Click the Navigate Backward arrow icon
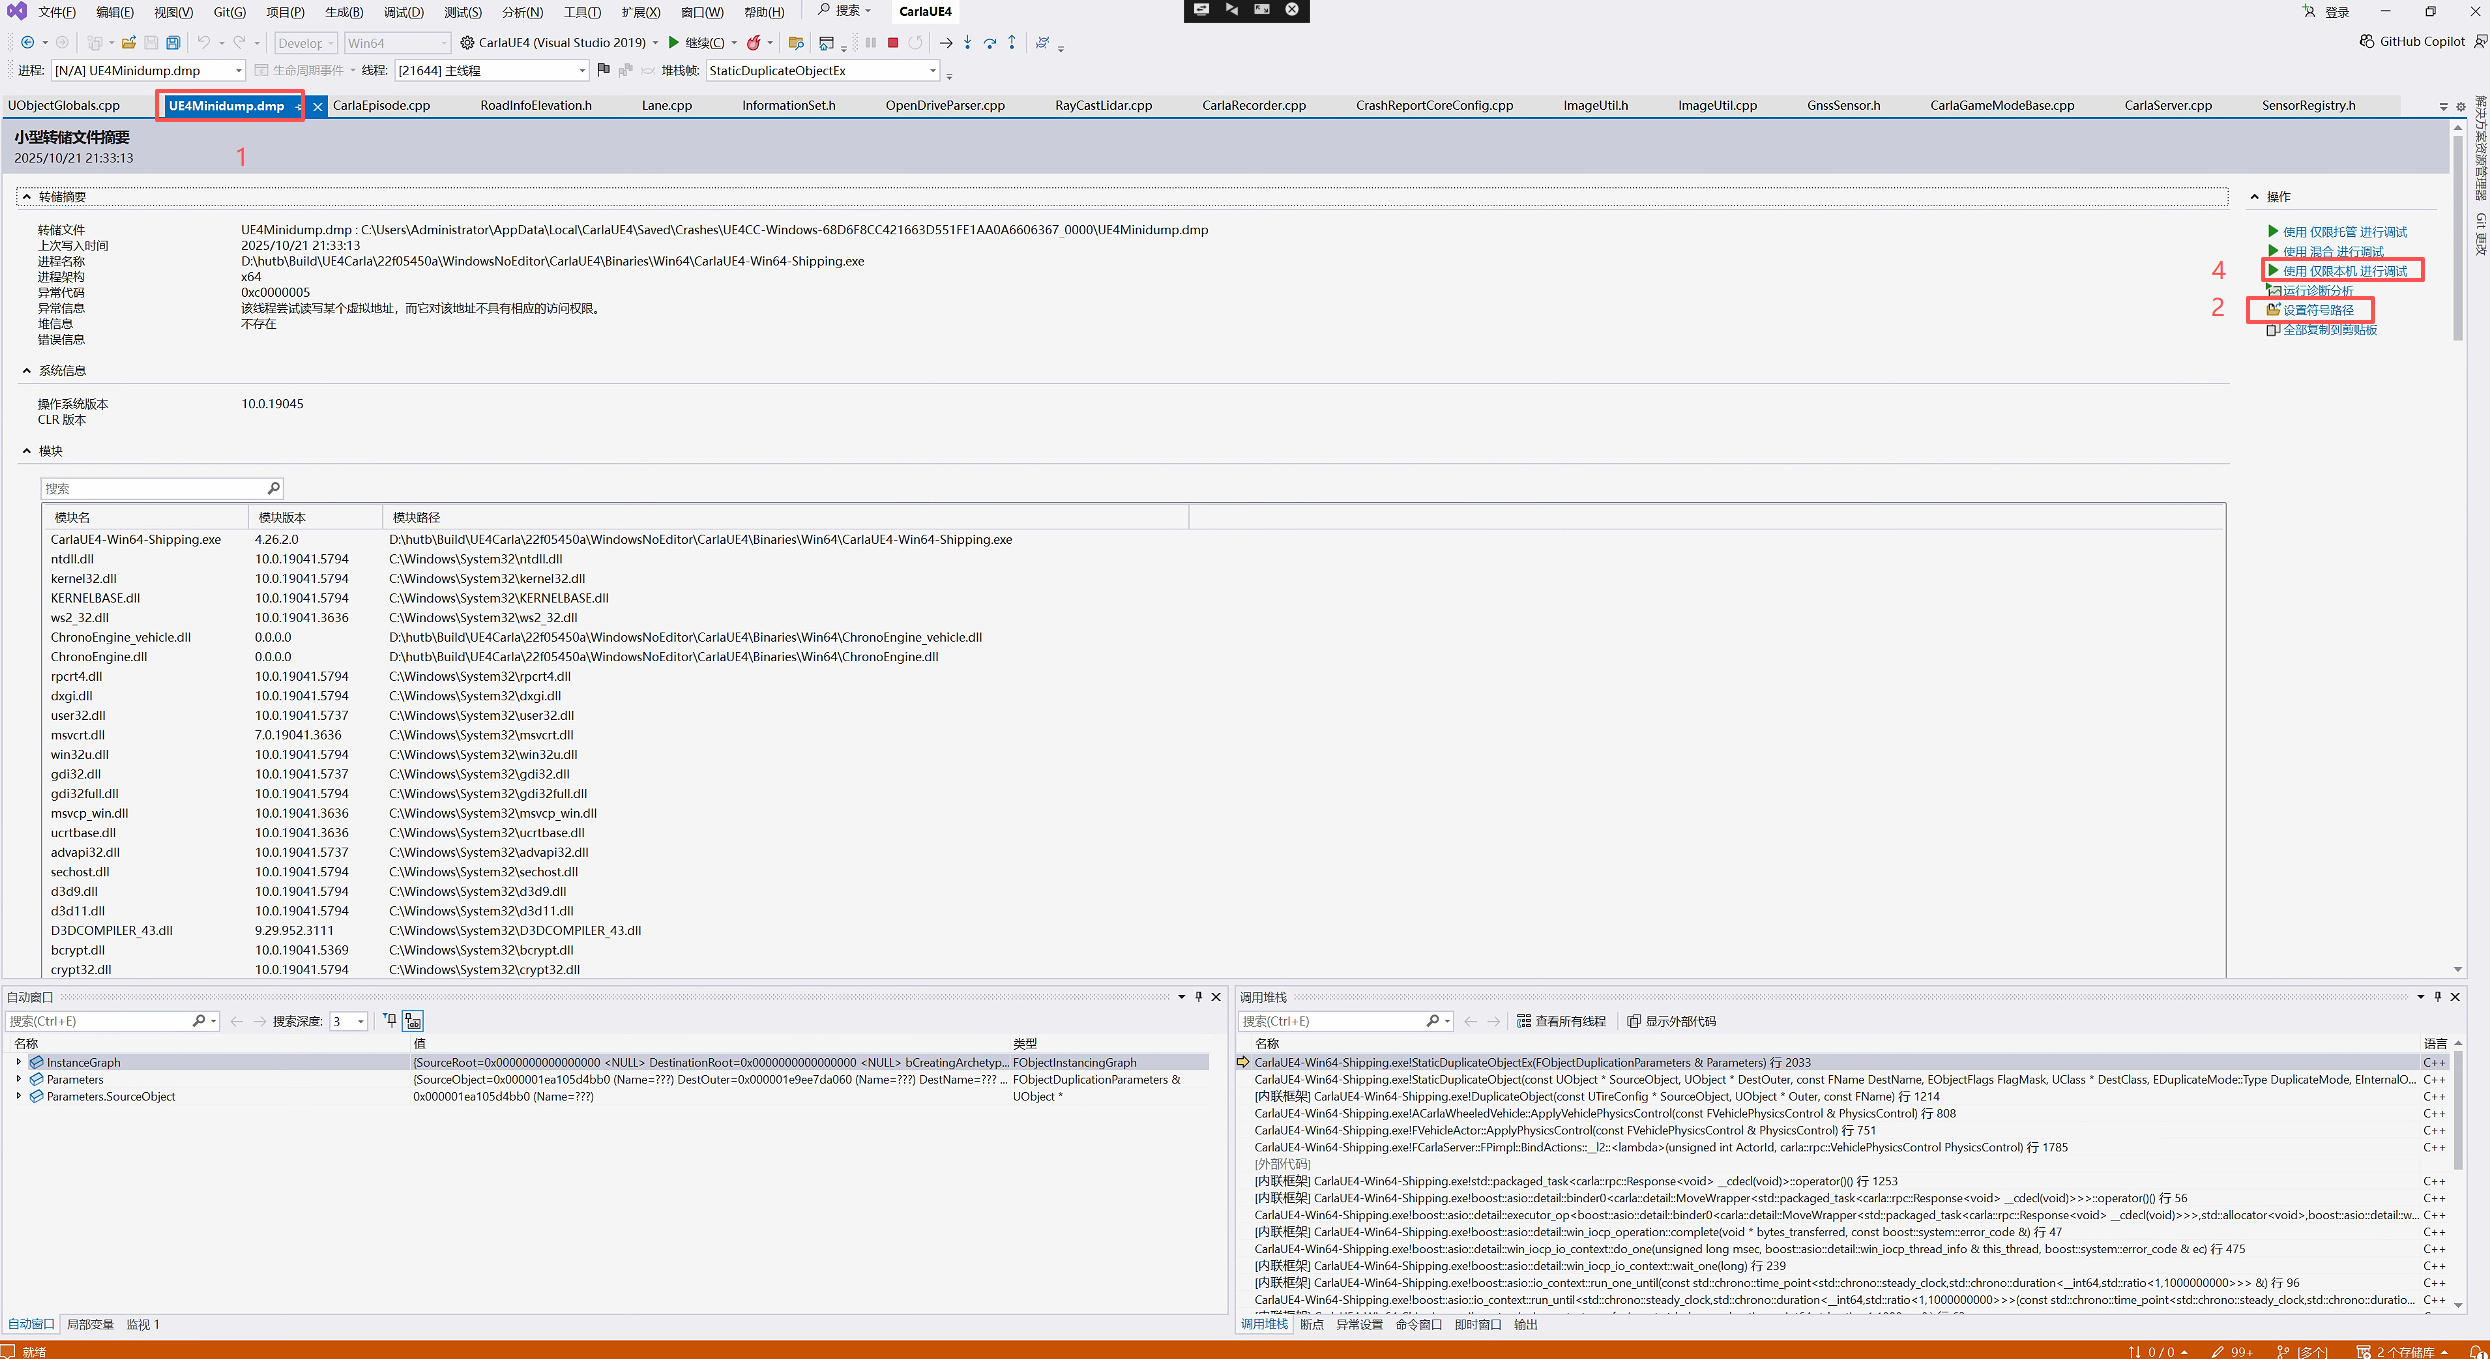This screenshot has width=2490, height=1359. point(28,43)
